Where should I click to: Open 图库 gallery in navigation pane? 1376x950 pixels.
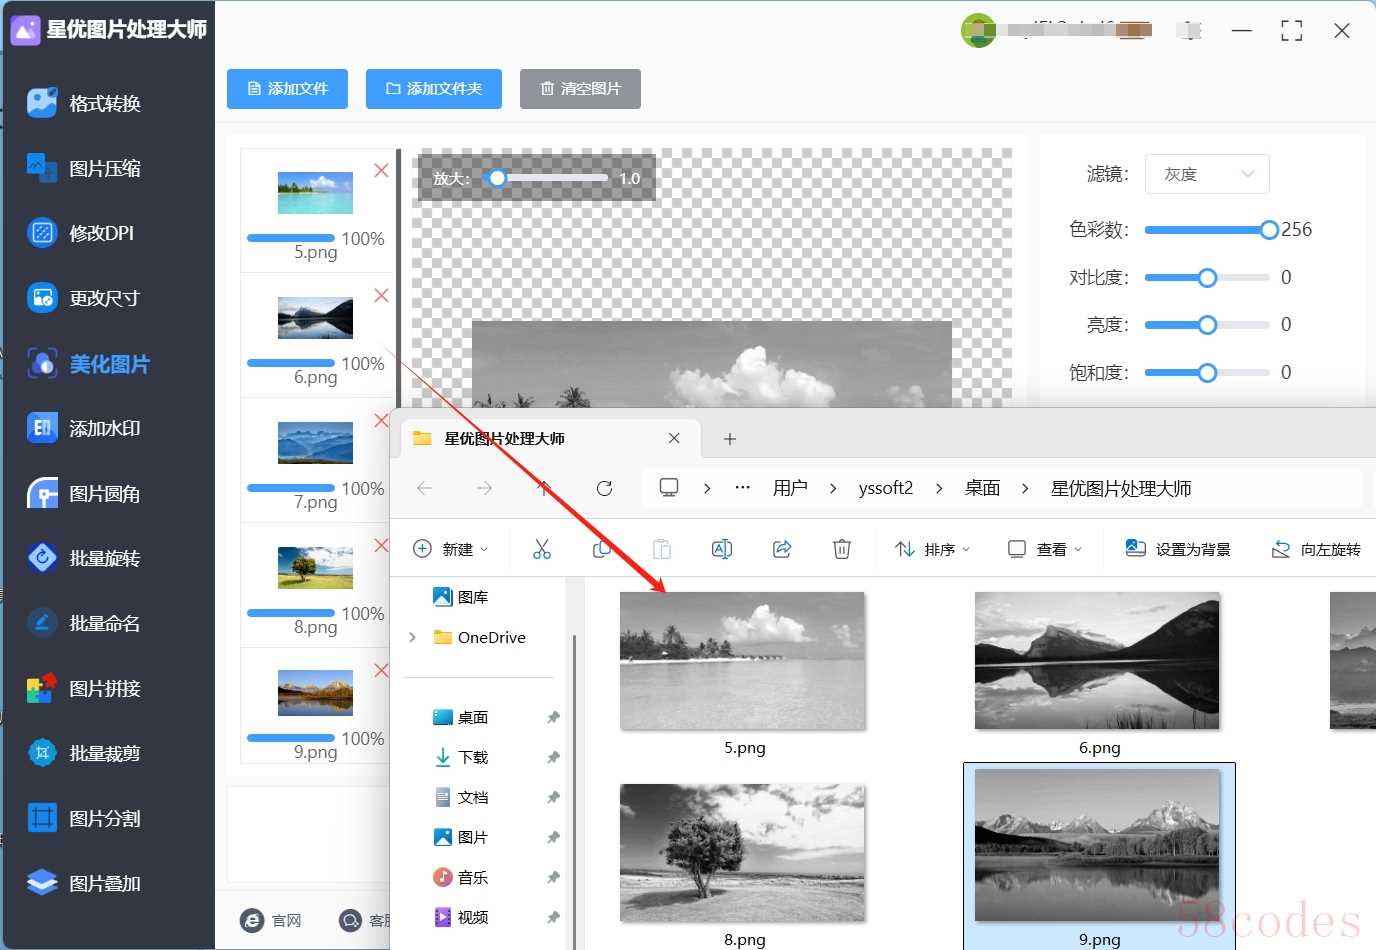pyautogui.click(x=461, y=597)
